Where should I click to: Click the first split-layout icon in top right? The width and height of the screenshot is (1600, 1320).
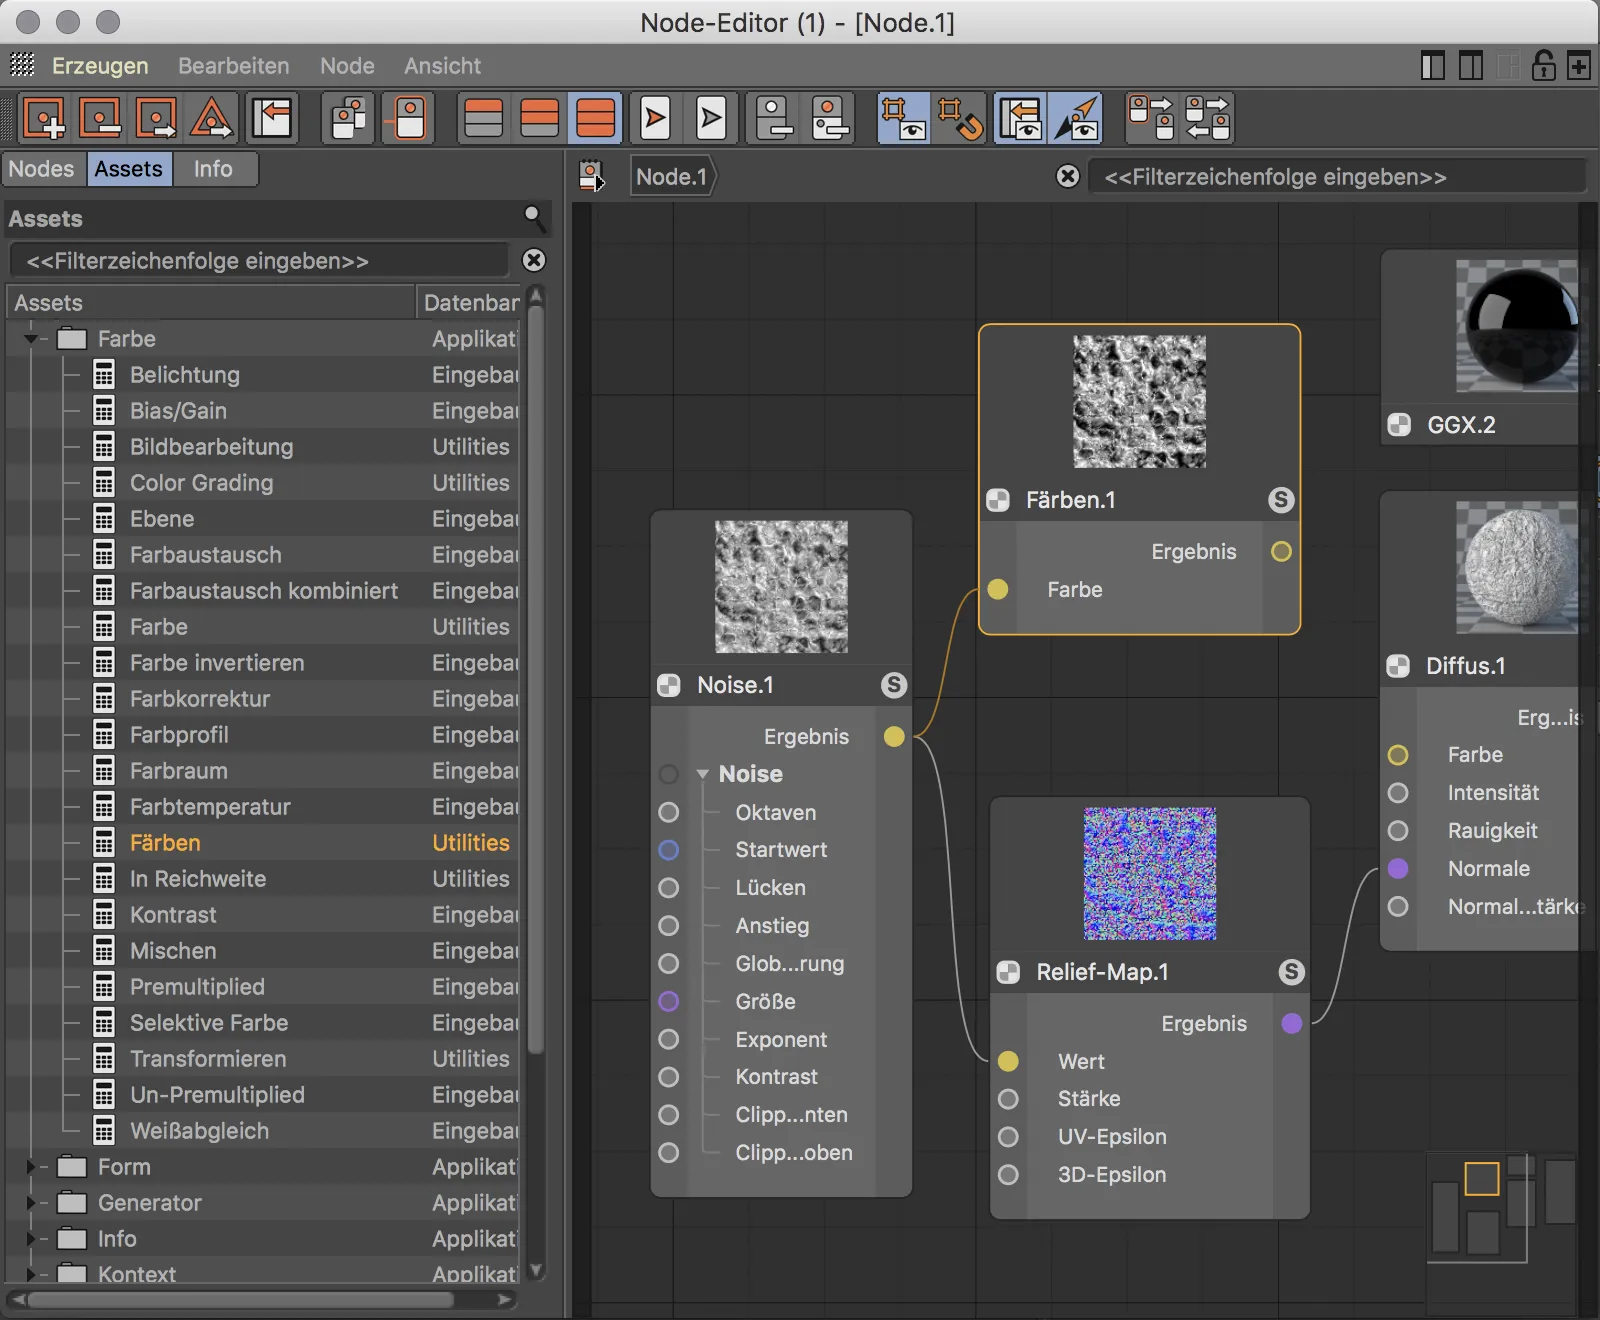(1433, 66)
